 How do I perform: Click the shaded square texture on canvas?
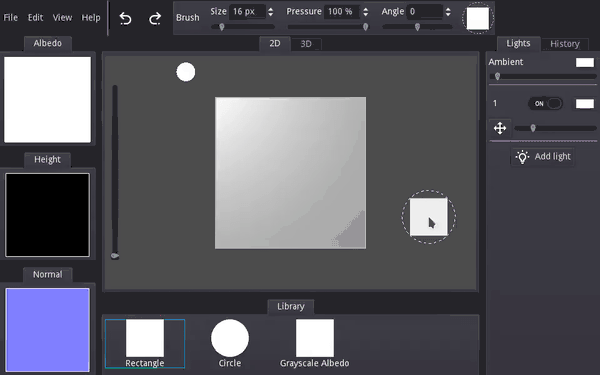tap(290, 173)
